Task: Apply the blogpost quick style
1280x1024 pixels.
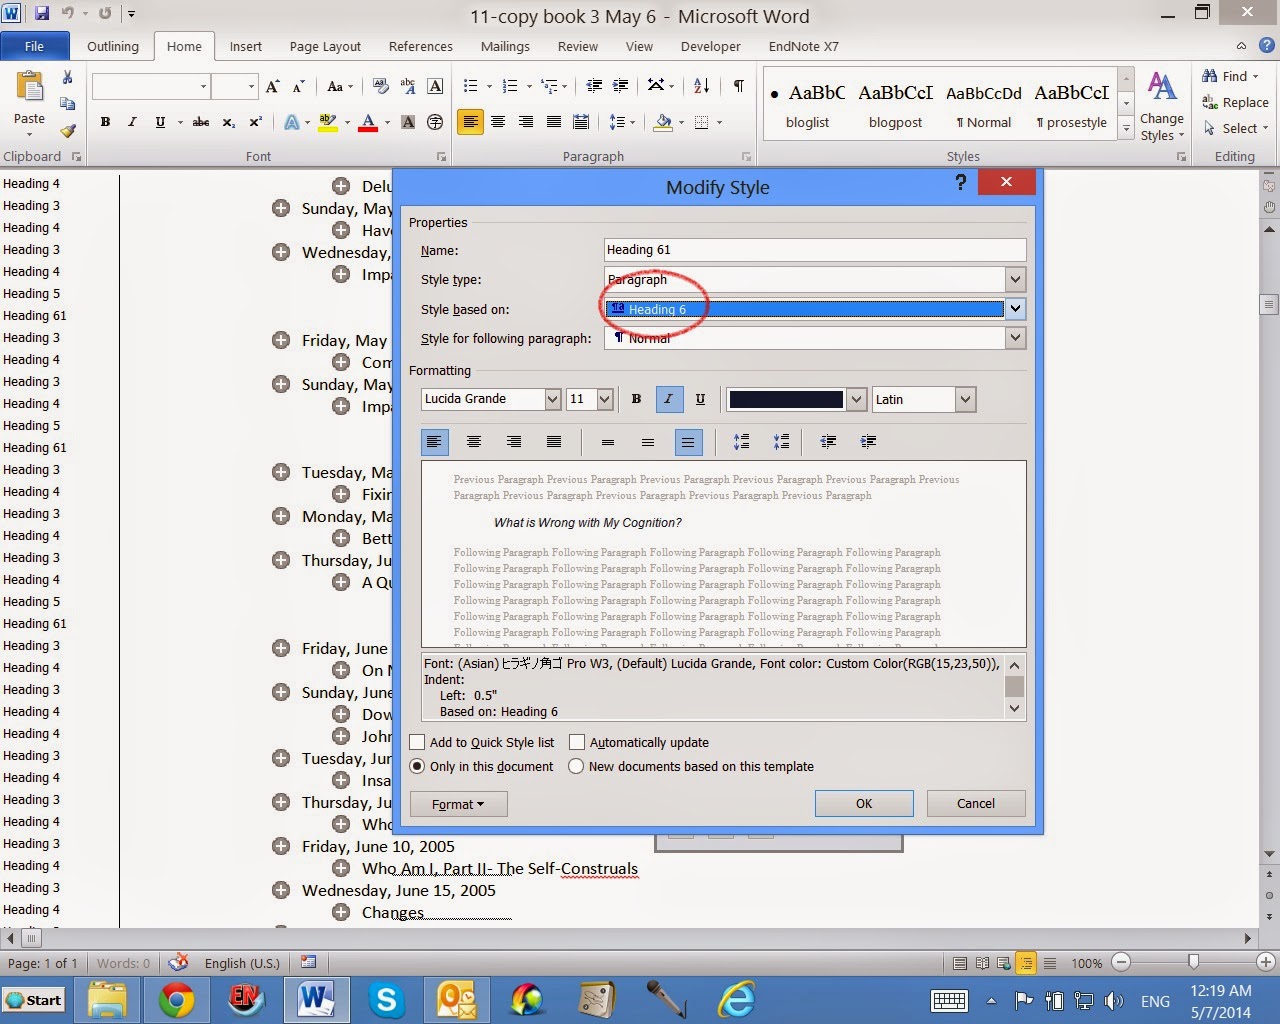Action: point(896,104)
